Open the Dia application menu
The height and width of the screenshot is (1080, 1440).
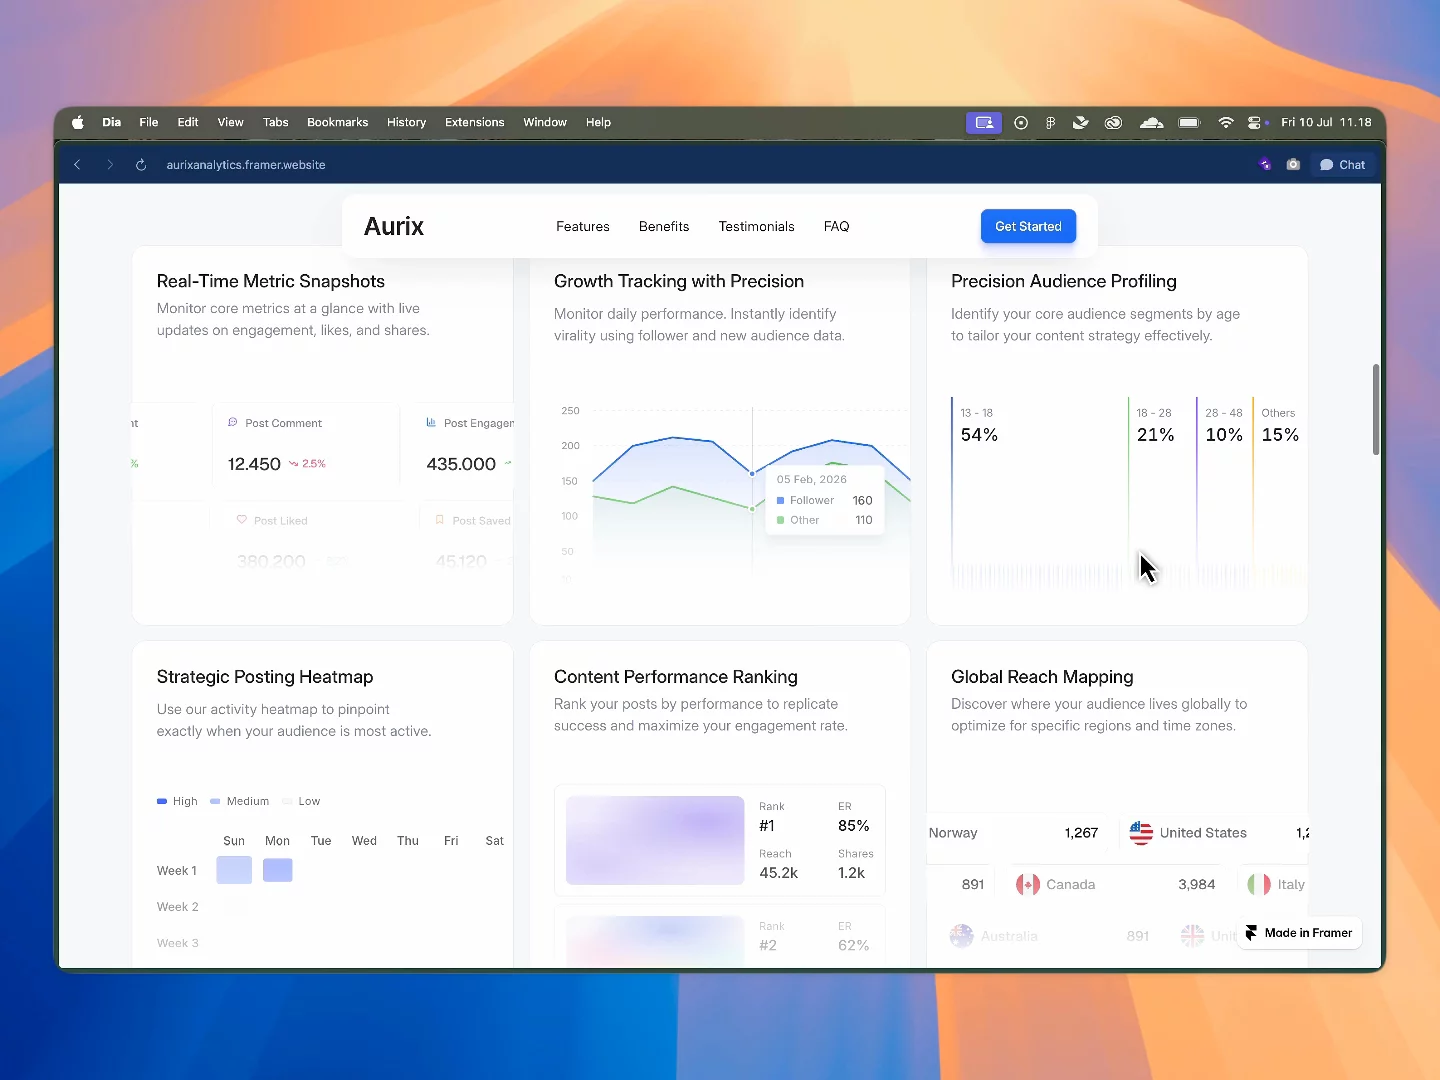click(x=111, y=122)
